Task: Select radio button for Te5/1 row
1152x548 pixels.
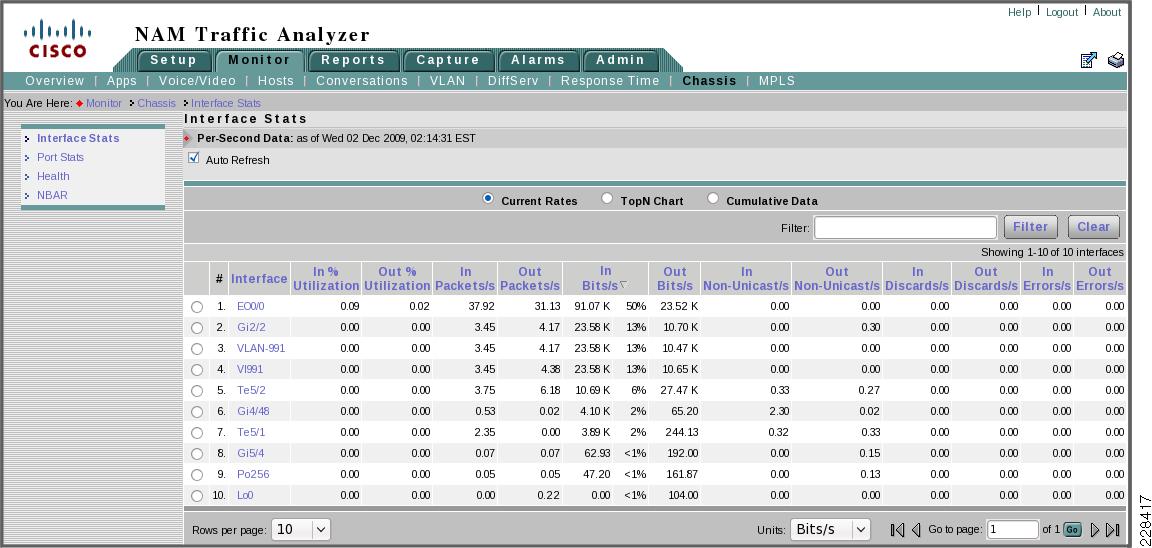Action: 196,433
